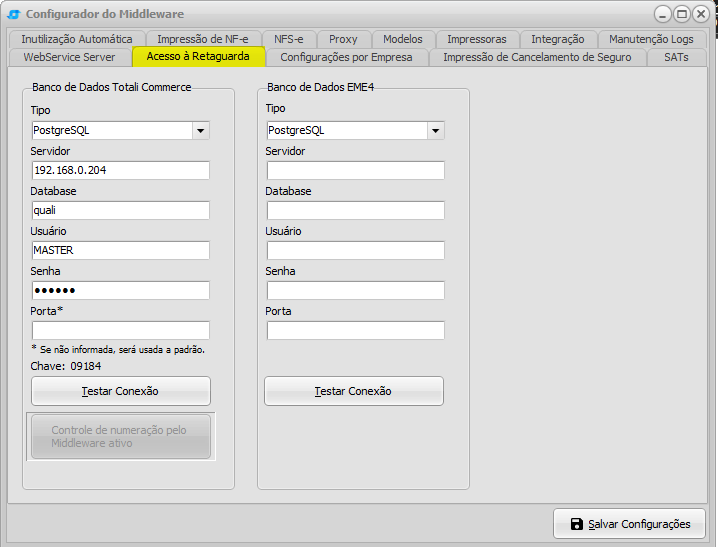The height and width of the screenshot is (547, 718).
Task: Select the Configurações por Empresa tab
Action: click(346, 57)
